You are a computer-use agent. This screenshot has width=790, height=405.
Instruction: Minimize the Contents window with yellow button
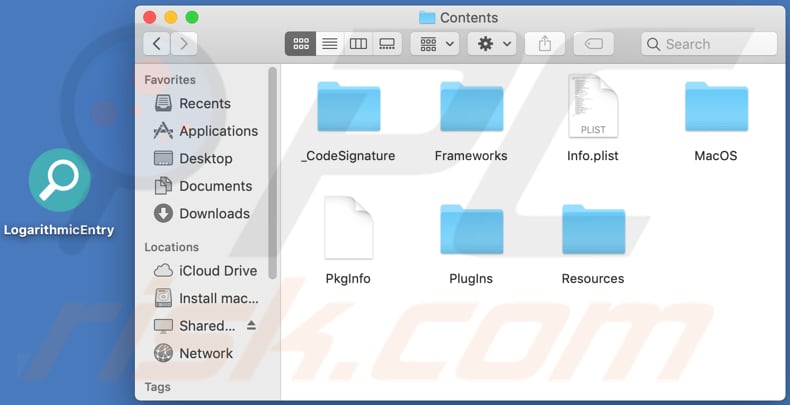(171, 17)
